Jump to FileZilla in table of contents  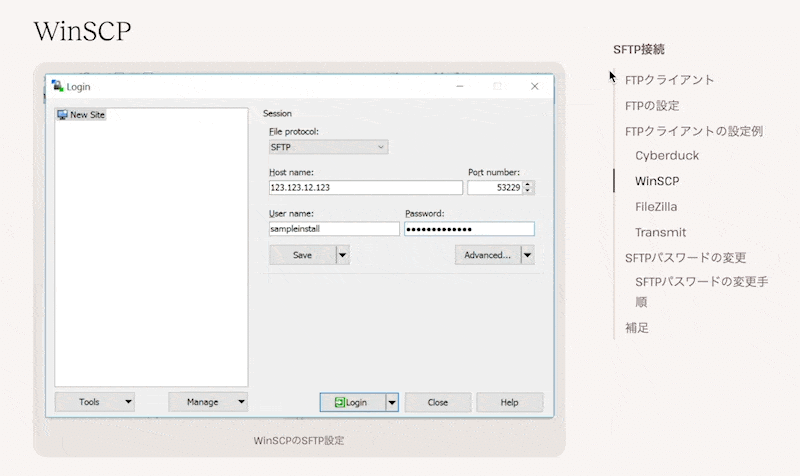pos(656,207)
